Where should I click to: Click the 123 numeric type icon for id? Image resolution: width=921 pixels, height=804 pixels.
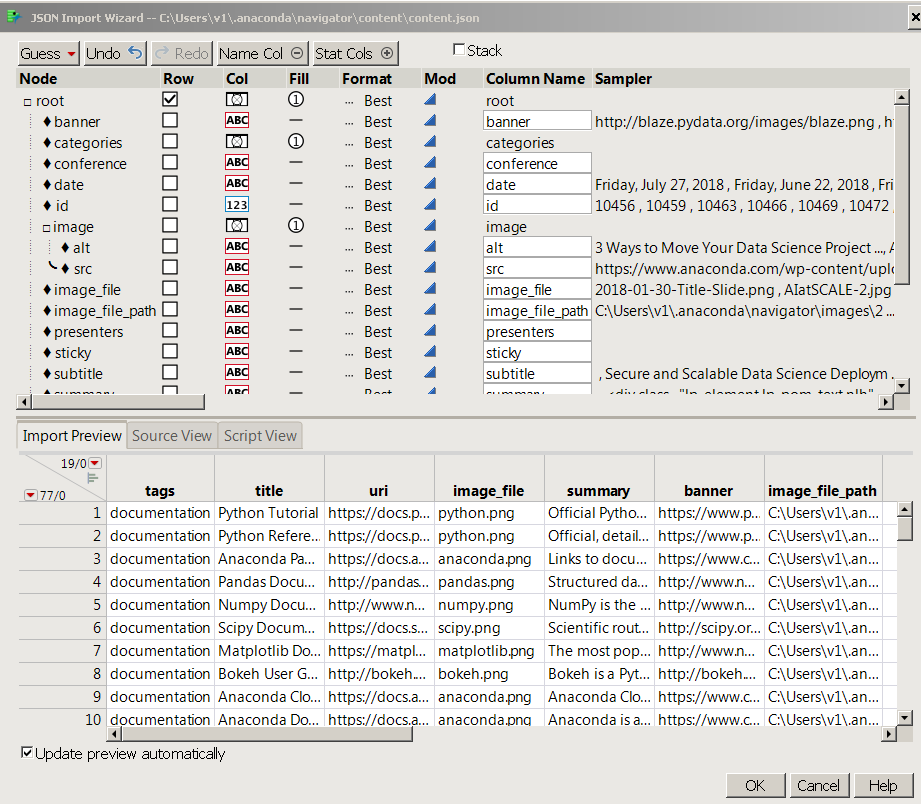click(x=237, y=205)
